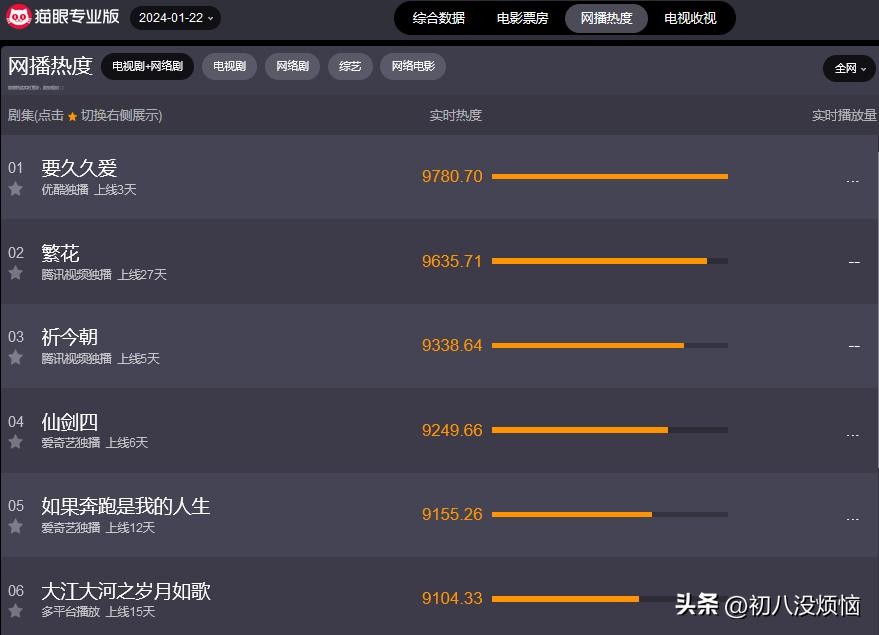Open the 繁花 series title

click(x=60, y=253)
